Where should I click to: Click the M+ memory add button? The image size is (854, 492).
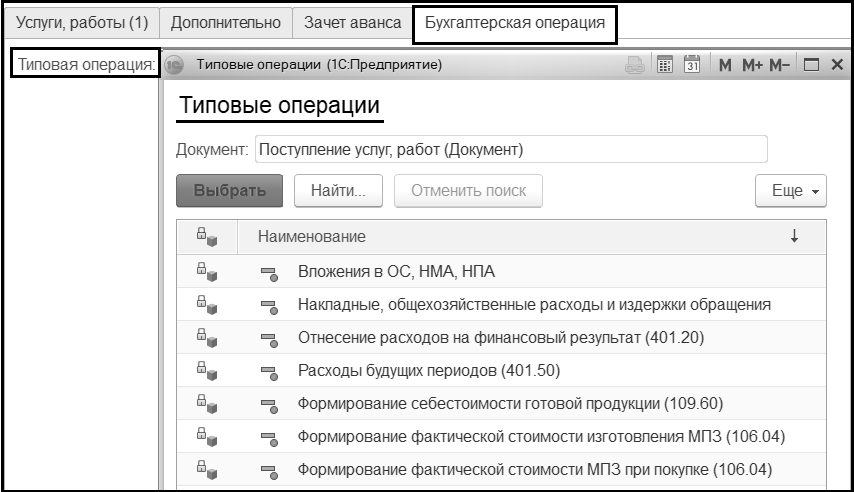(752, 65)
